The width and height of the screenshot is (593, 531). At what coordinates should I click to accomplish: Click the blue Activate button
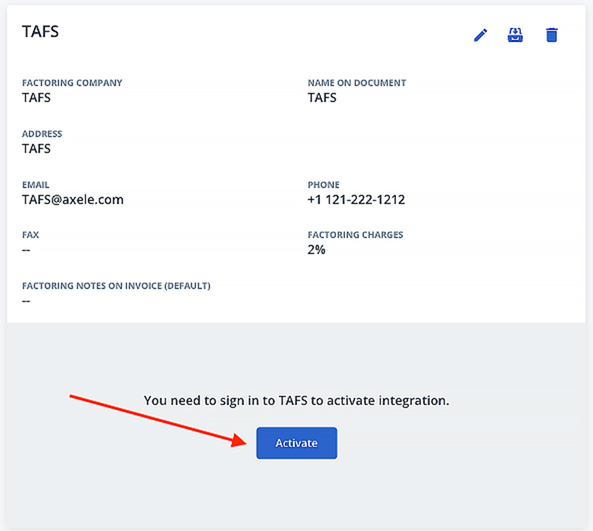tap(296, 443)
